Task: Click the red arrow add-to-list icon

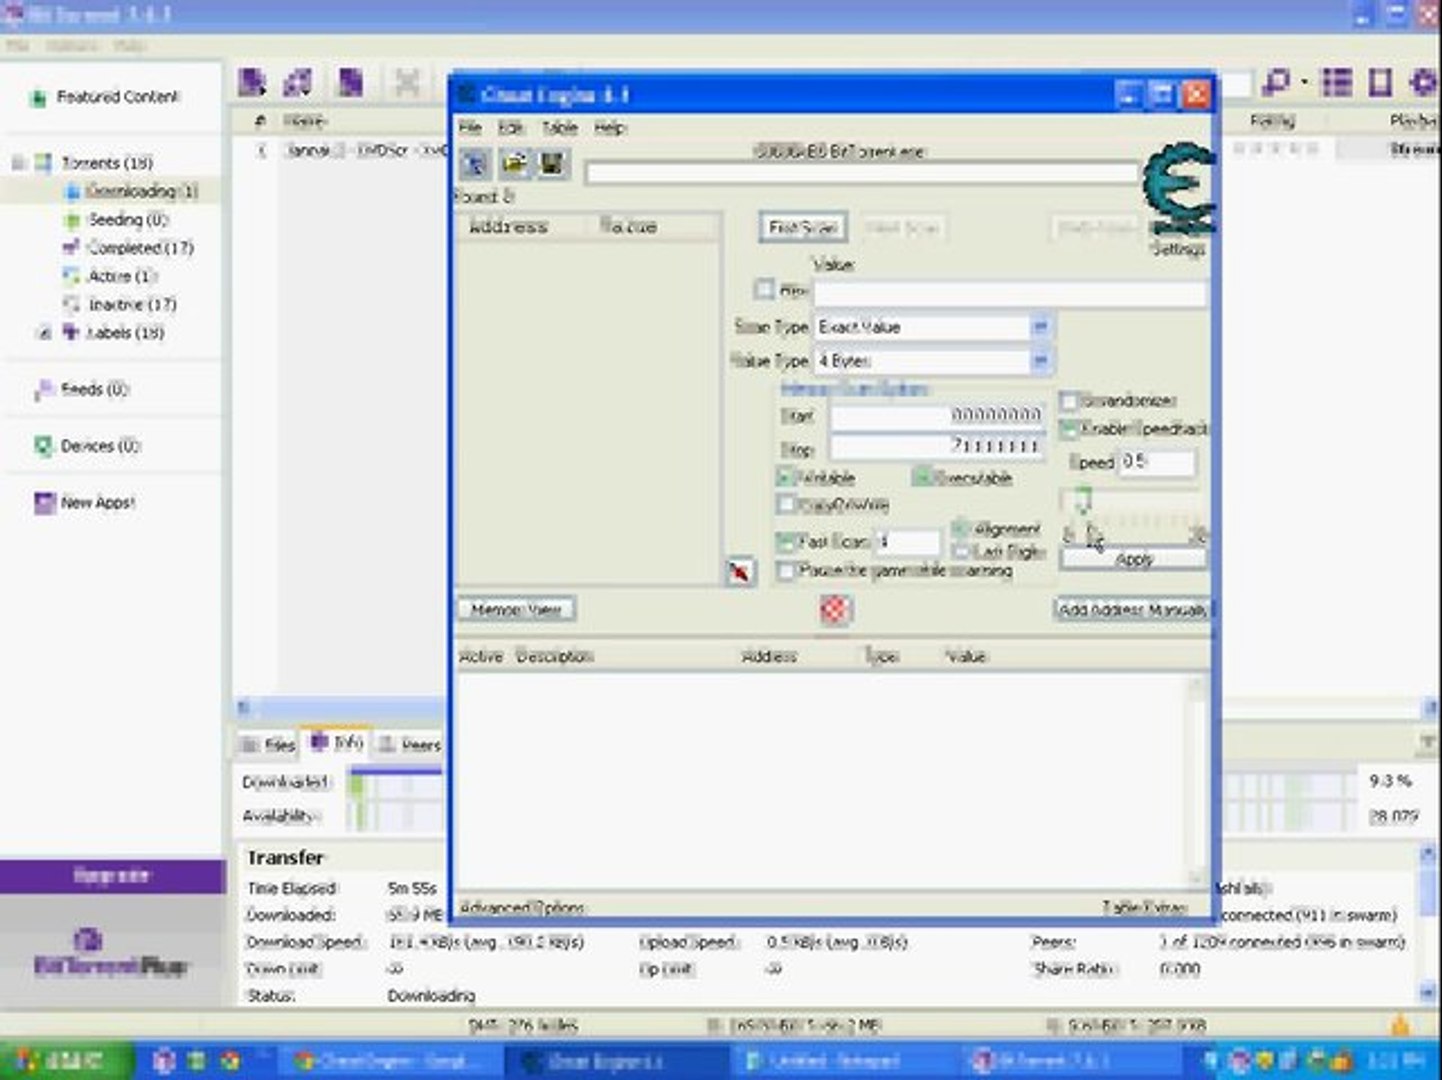Action: (740, 572)
